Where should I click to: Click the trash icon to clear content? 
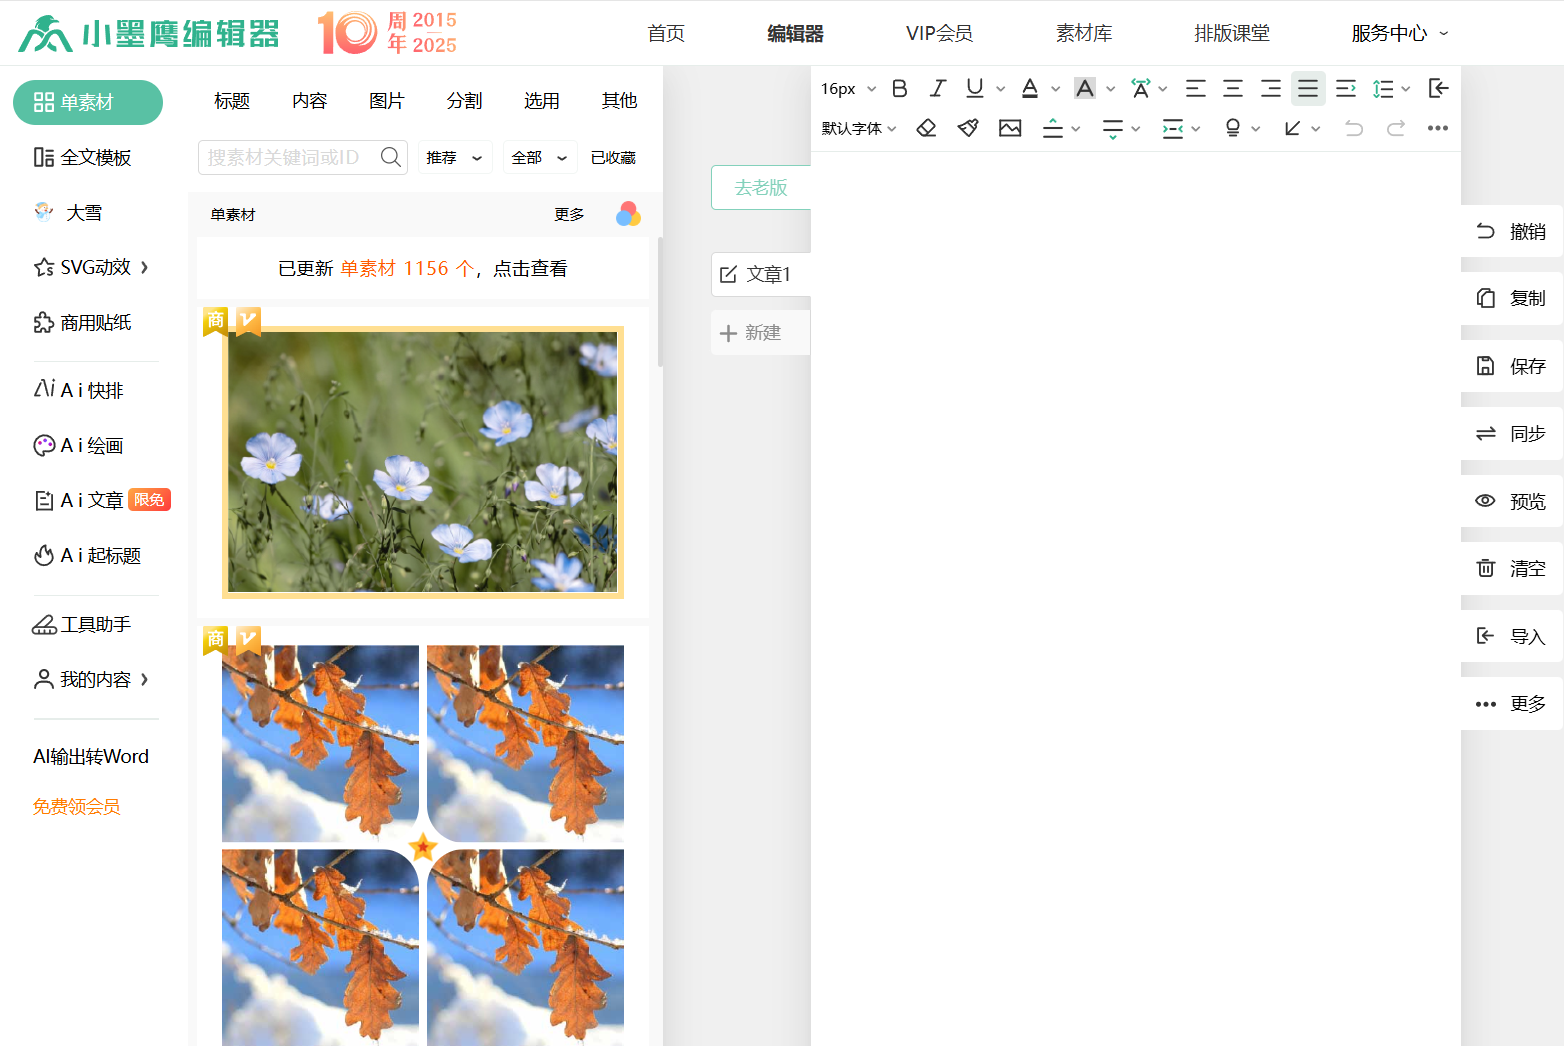[x=1486, y=568]
